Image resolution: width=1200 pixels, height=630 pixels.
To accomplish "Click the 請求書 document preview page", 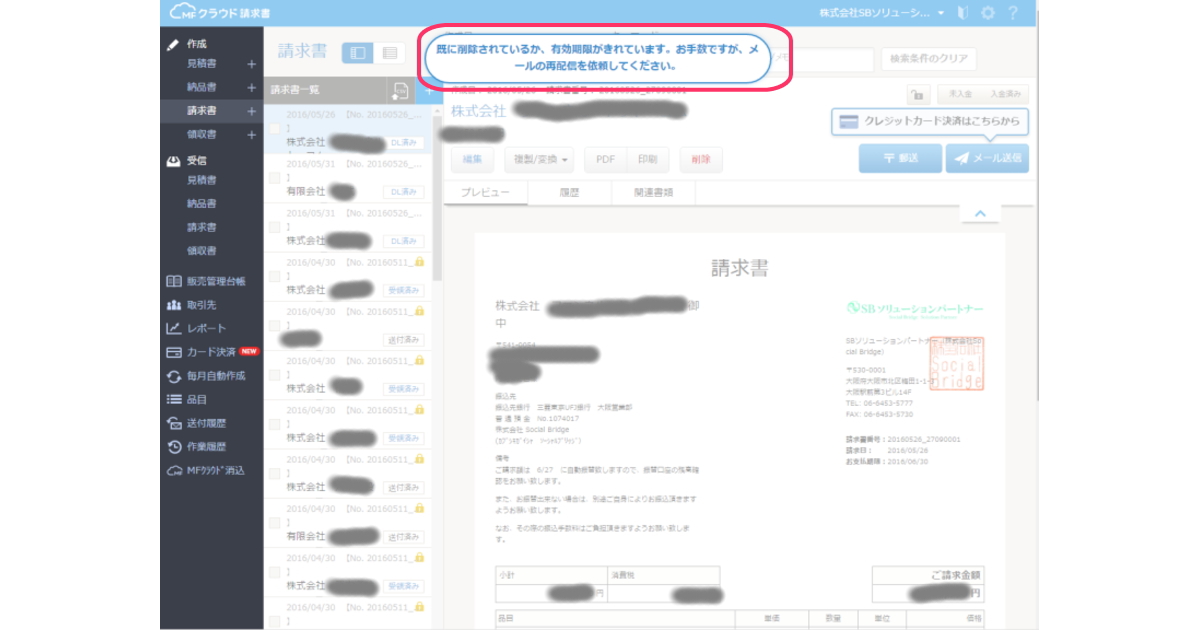I will [741, 431].
